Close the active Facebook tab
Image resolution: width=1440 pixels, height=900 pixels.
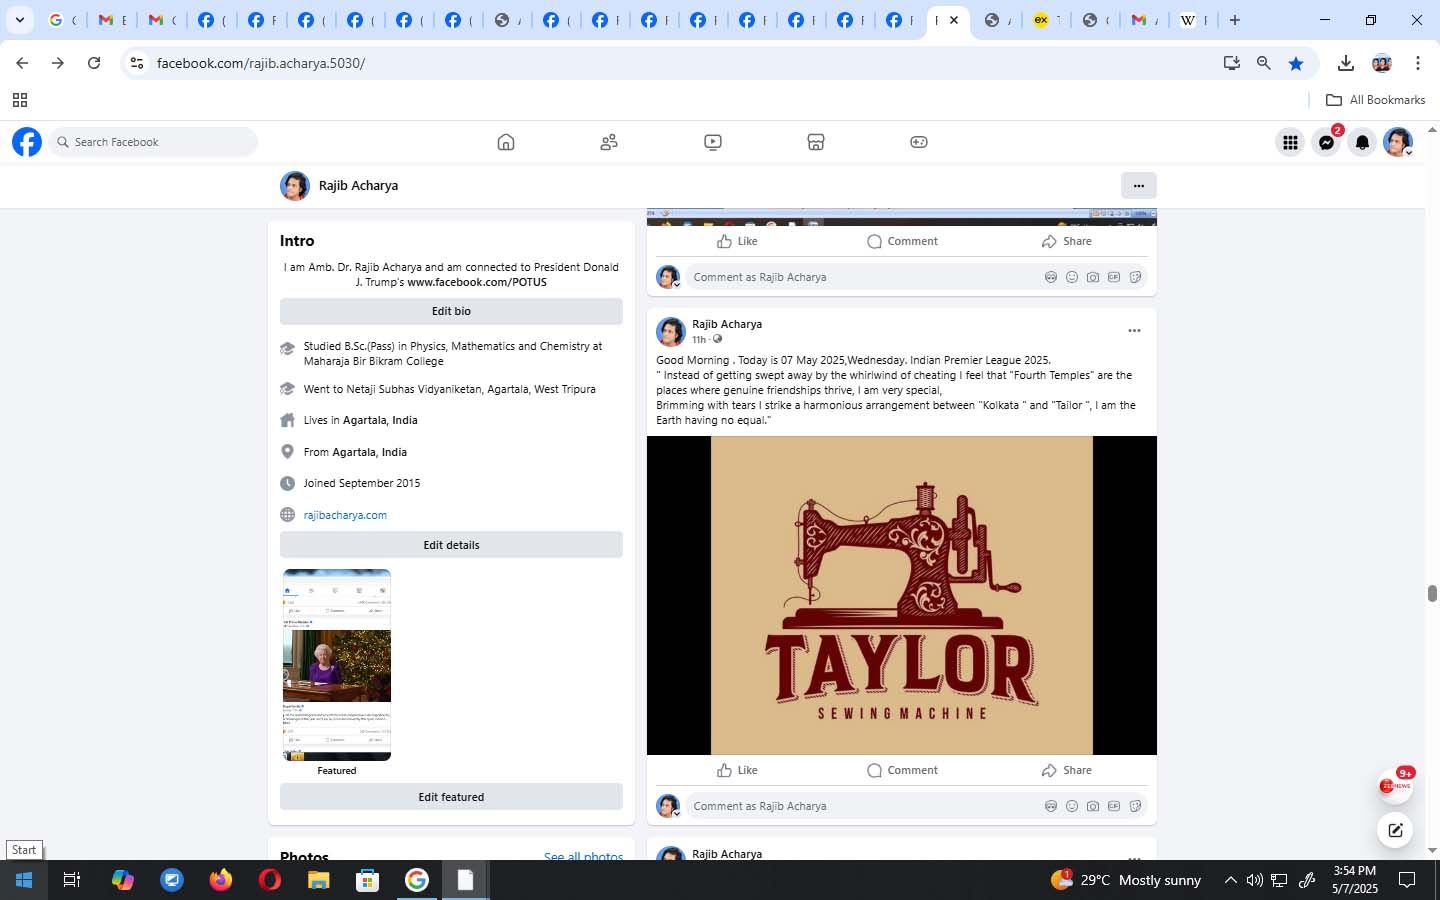(954, 20)
